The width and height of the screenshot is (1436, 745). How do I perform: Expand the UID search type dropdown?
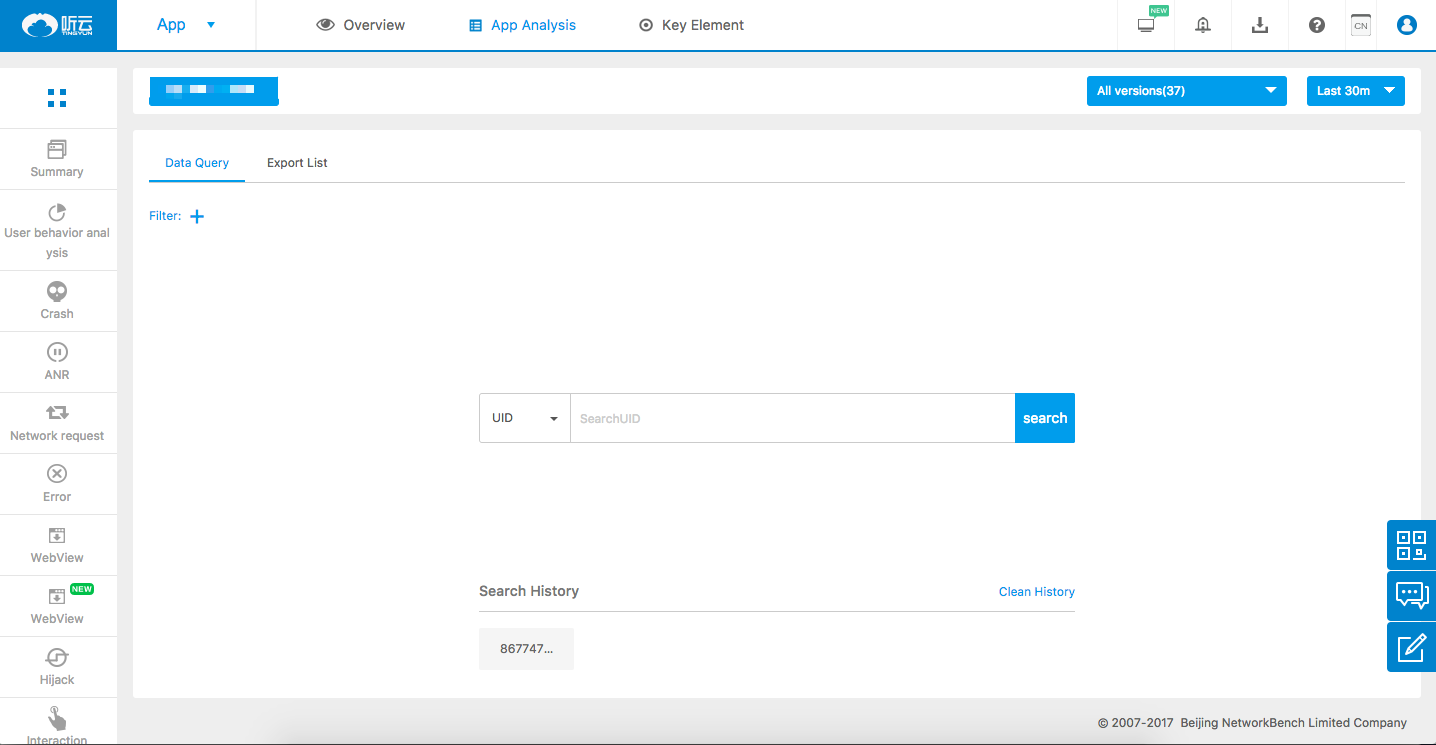coord(524,418)
